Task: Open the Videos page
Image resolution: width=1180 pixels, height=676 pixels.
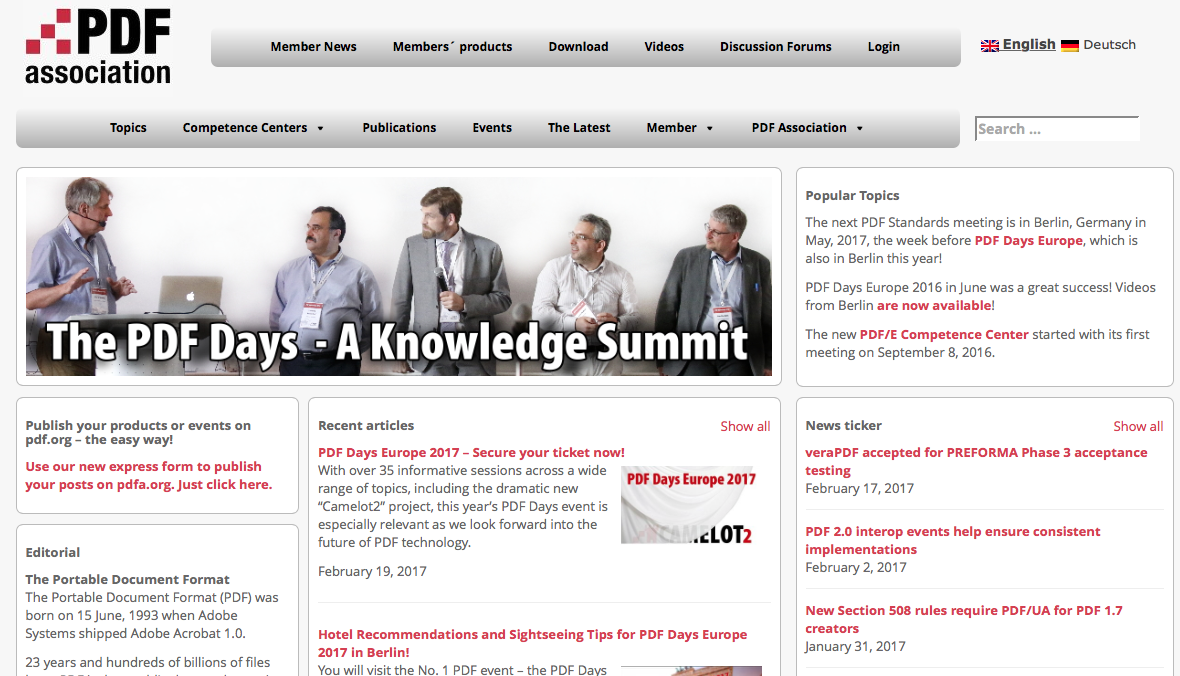Action: coord(664,47)
